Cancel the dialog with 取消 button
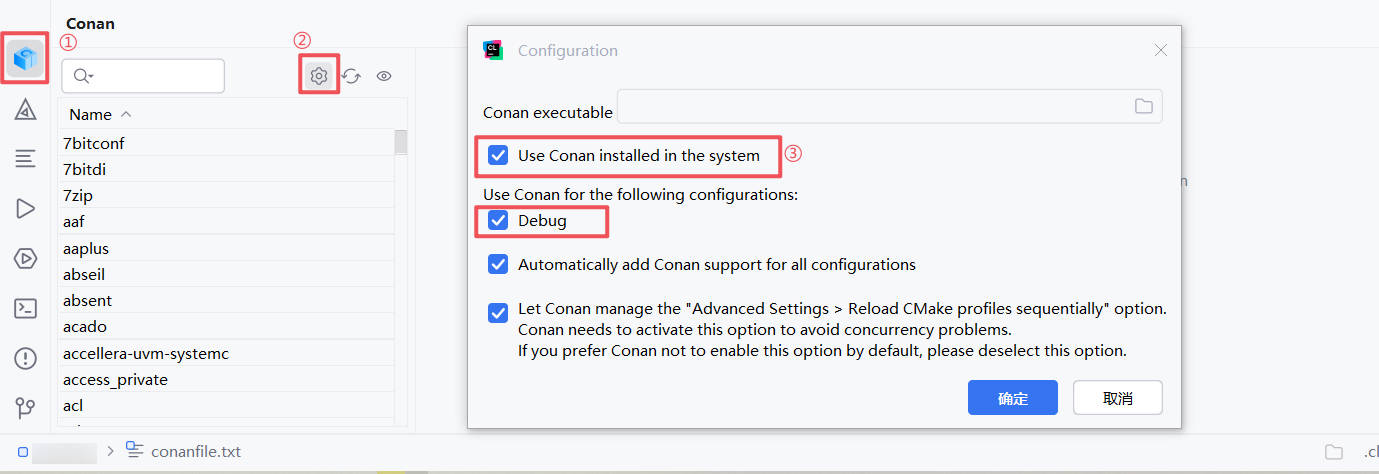 (x=1117, y=398)
